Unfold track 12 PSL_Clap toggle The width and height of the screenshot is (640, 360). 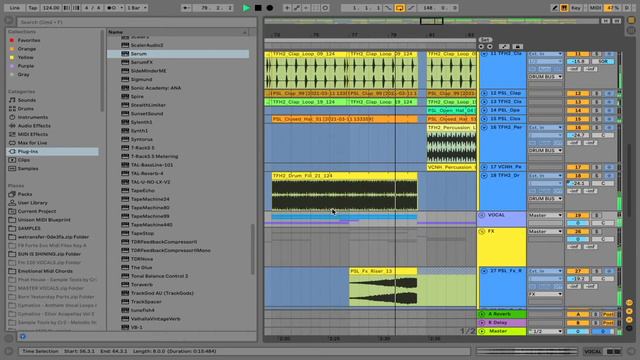click(484, 93)
